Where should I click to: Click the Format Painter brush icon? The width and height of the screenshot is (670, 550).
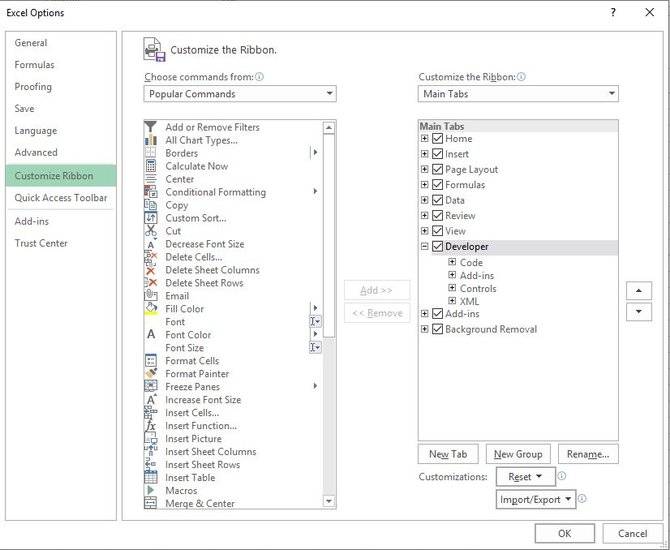[150, 374]
